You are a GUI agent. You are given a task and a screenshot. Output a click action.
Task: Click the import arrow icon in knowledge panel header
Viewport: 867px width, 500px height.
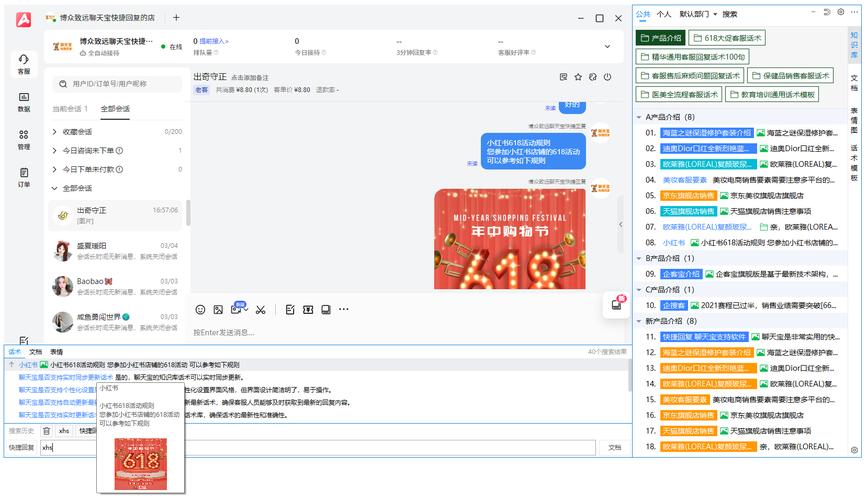click(827, 12)
